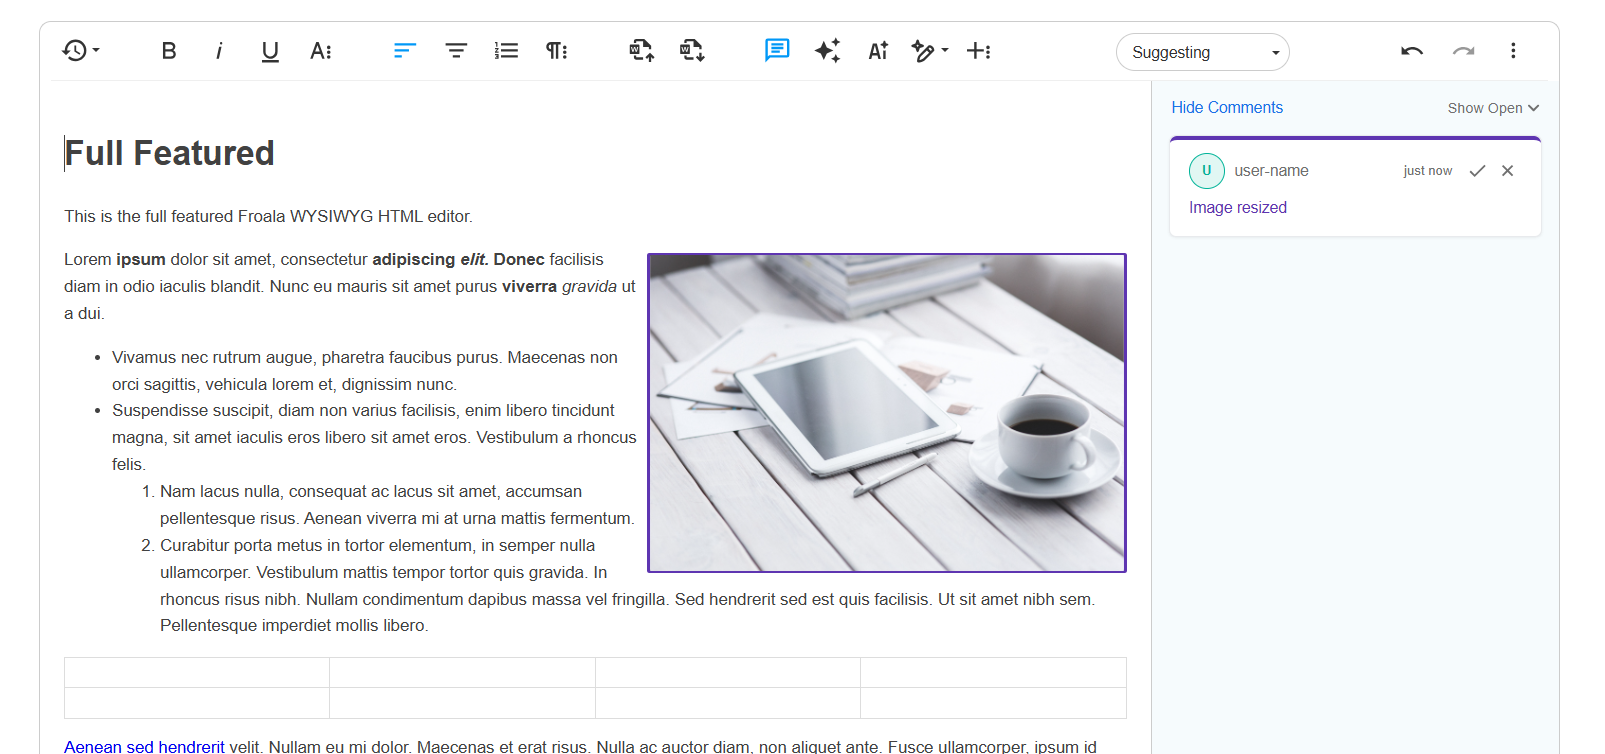
Task: Open the vertical three-dot more menu
Action: coord(1513,51)
